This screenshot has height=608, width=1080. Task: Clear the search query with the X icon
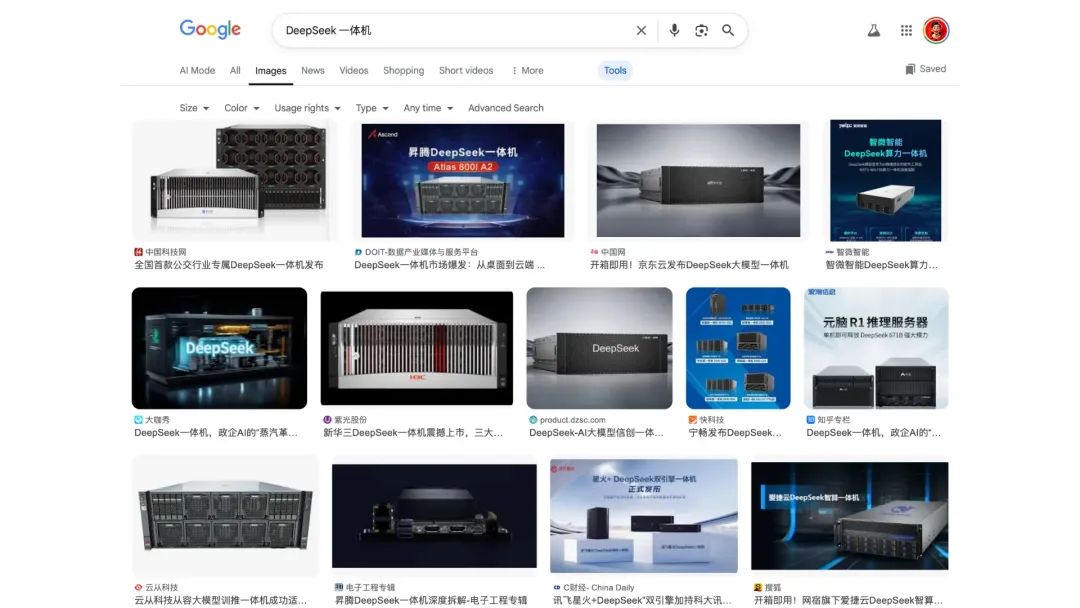tap(641, 30)
